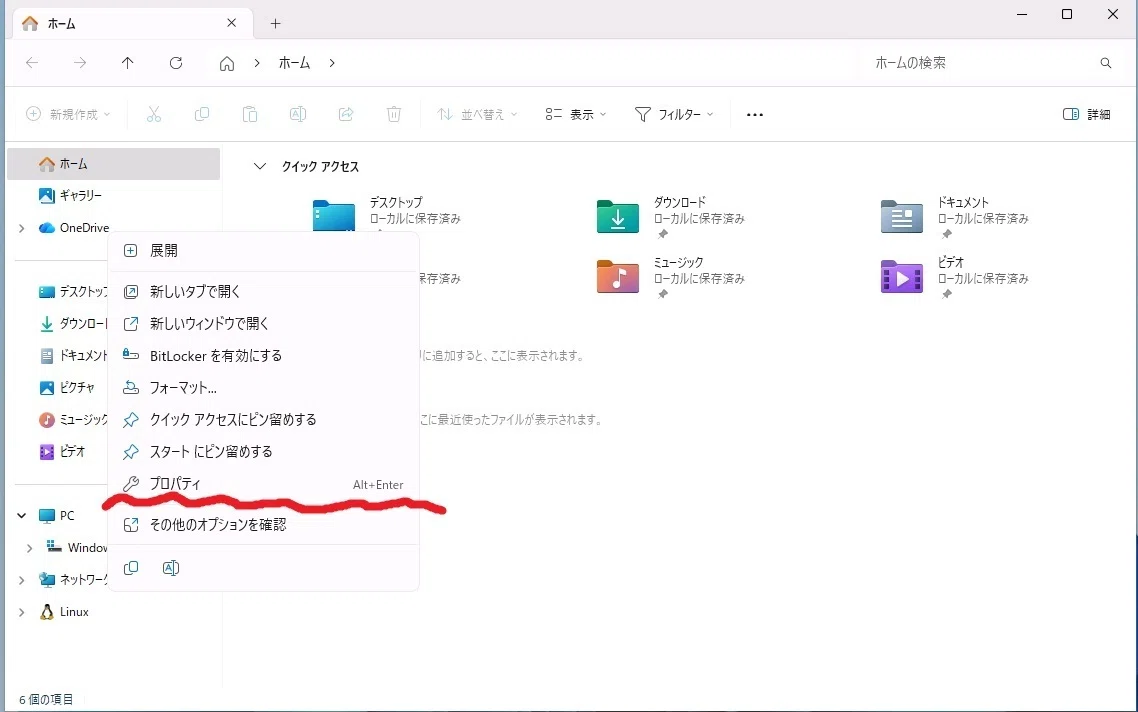Open the ドキュメント folder in Quick access

click(954, 216)
